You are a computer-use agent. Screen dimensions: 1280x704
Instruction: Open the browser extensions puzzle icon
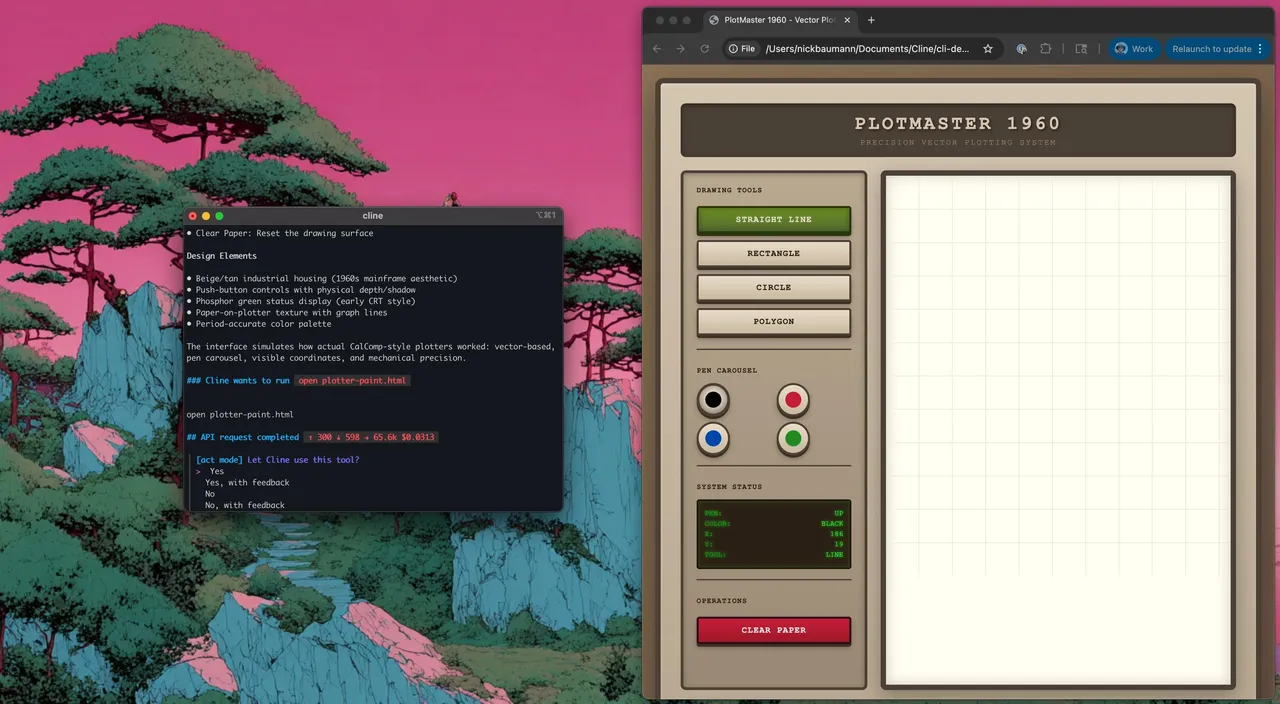point(1046,48)
